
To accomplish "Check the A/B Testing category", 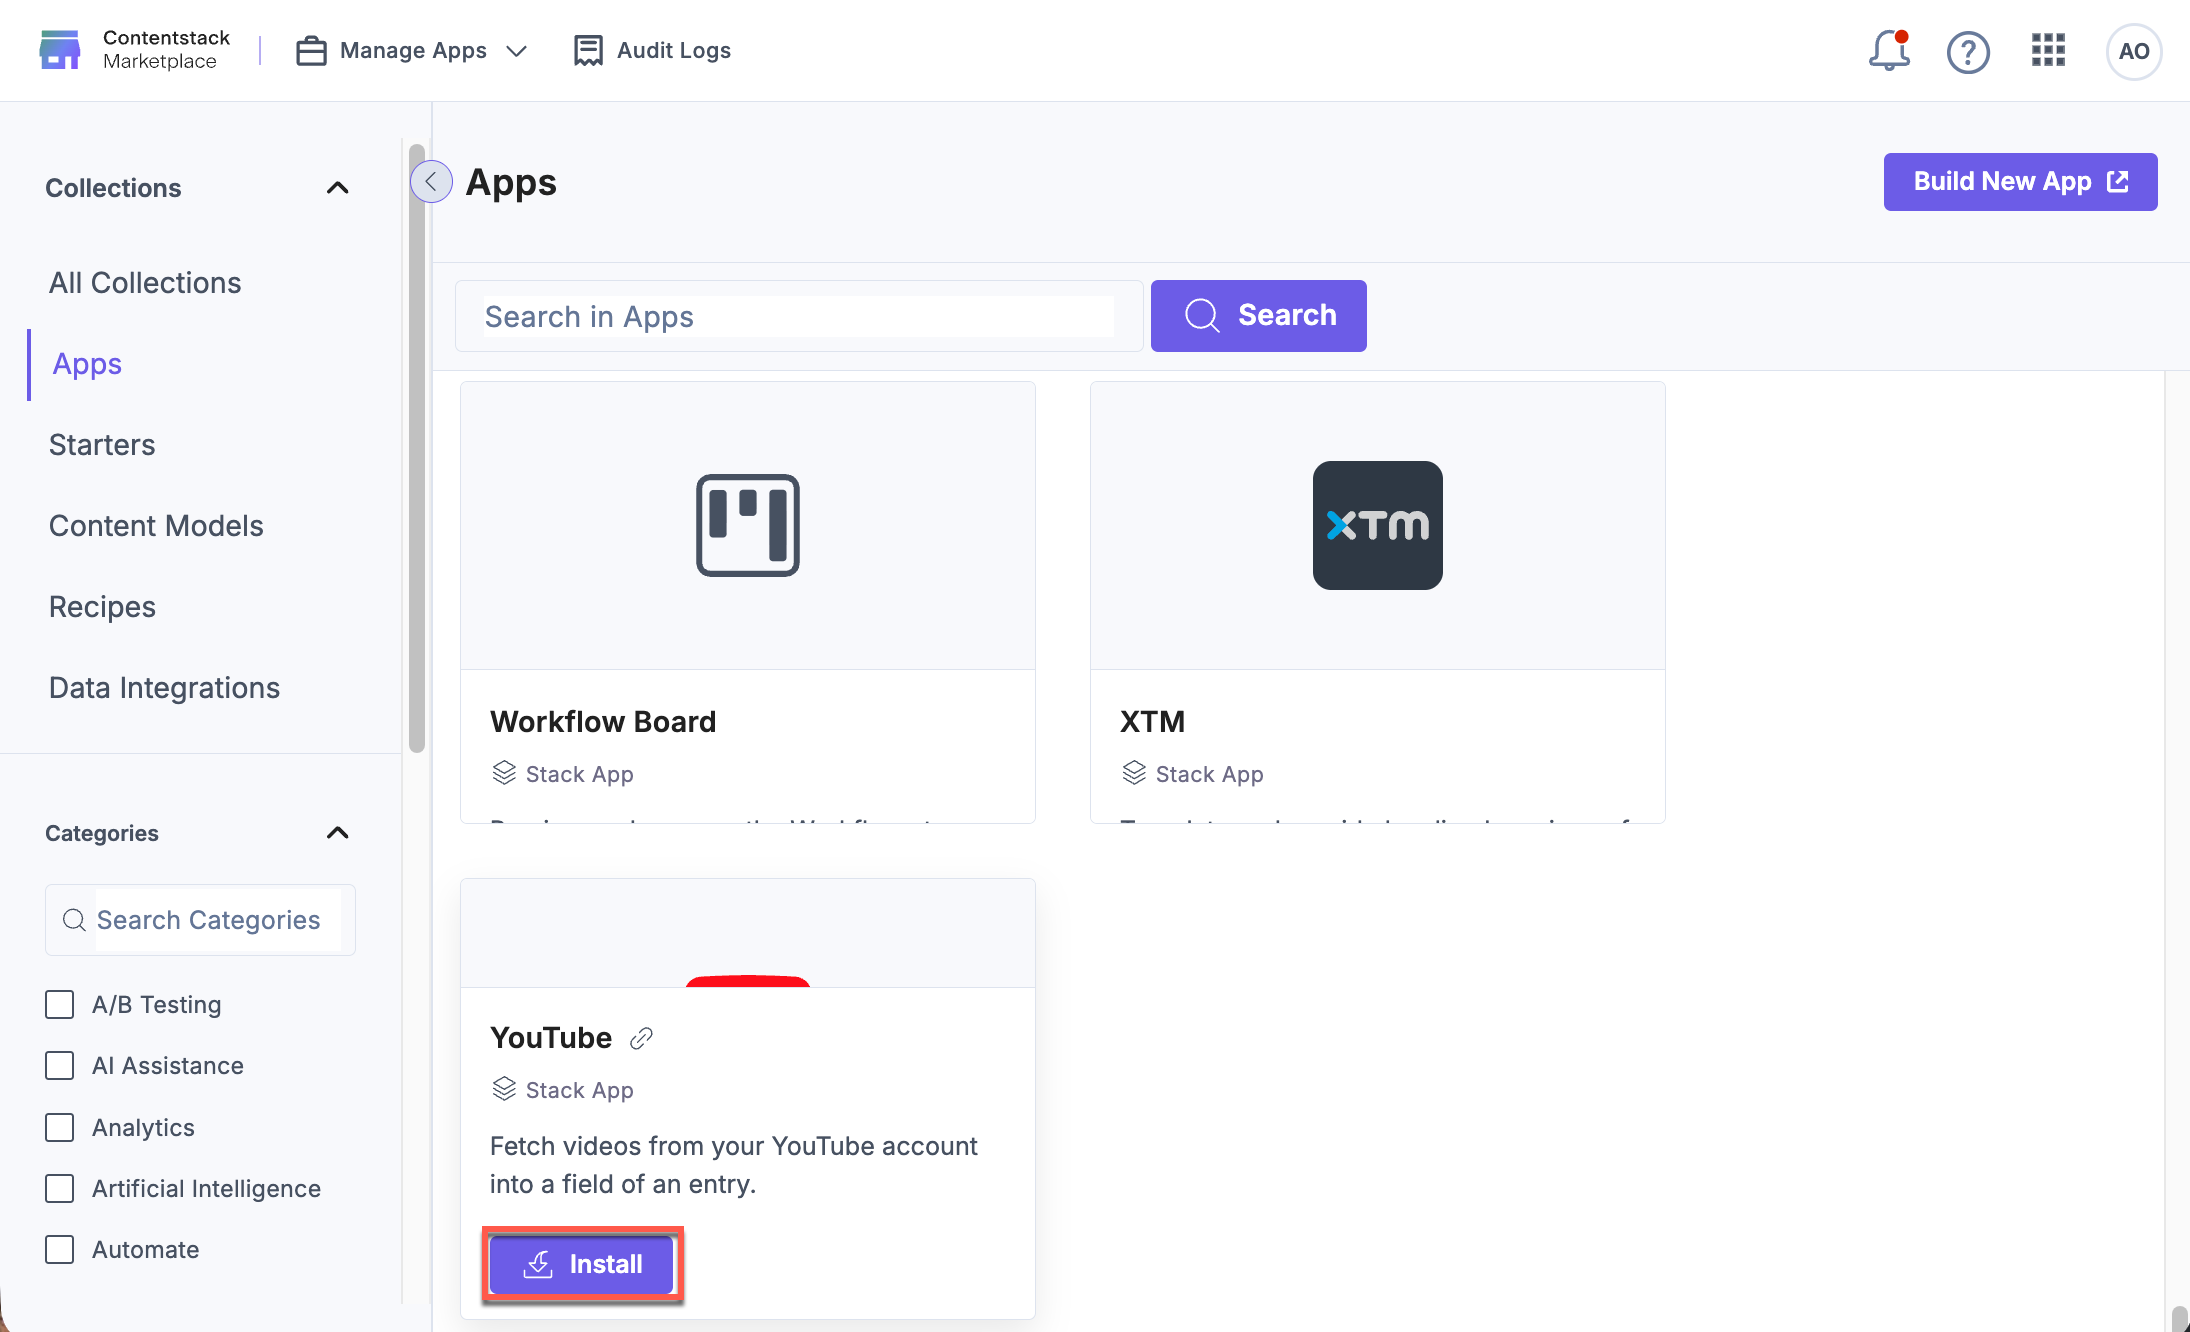I will tap(60, 1004).
